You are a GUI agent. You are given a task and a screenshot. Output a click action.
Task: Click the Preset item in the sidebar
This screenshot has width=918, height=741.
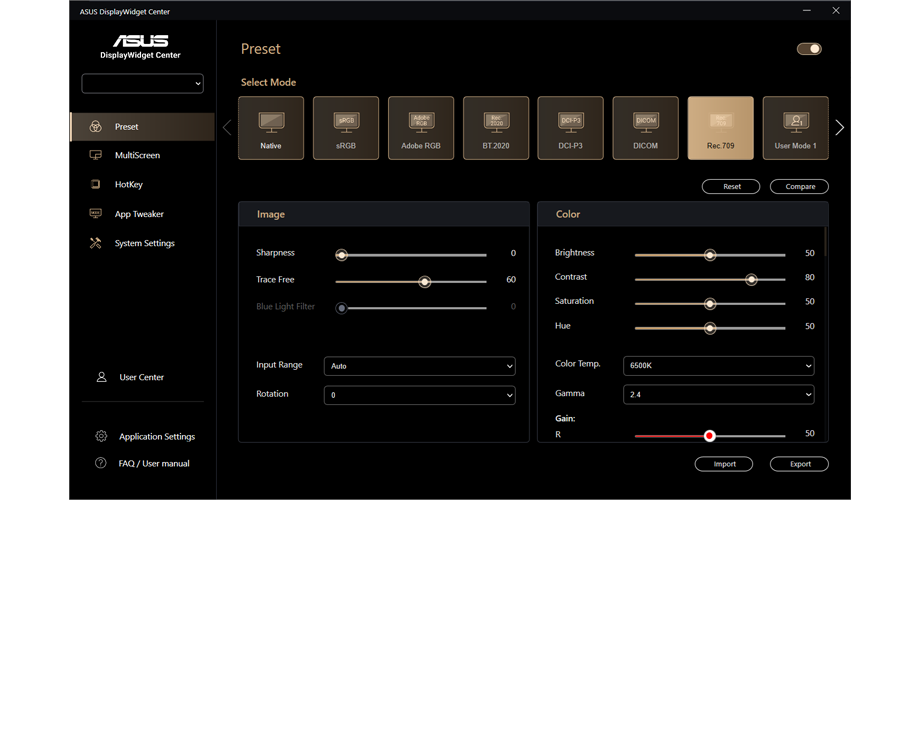point(142,126)
